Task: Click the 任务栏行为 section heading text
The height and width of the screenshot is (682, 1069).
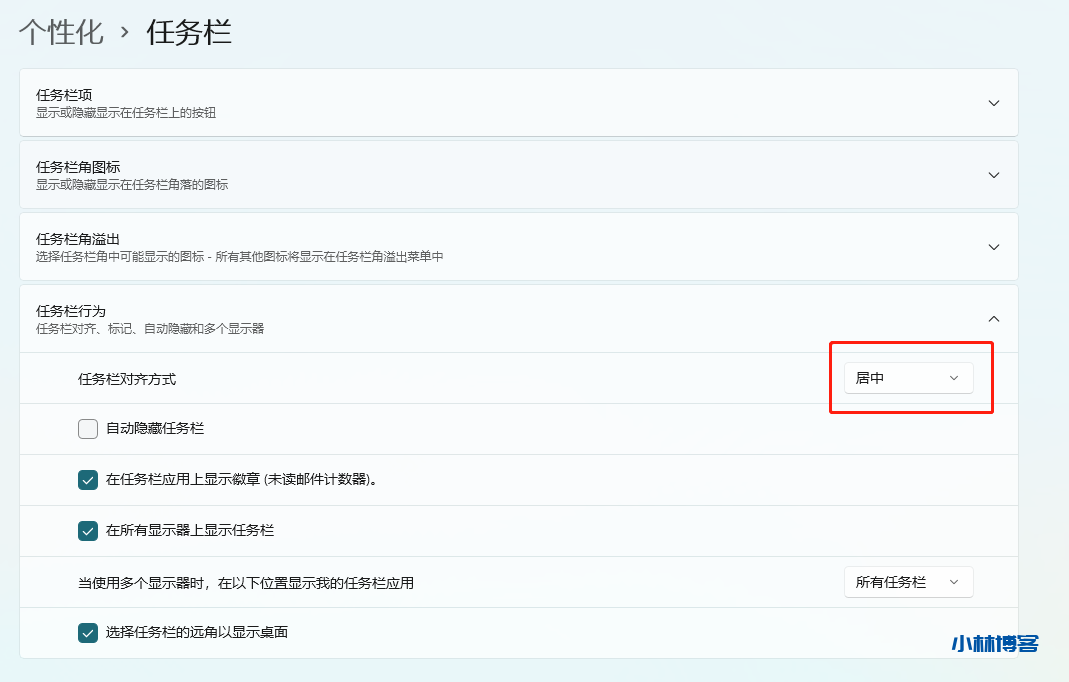Action: (x=71, y=311)
